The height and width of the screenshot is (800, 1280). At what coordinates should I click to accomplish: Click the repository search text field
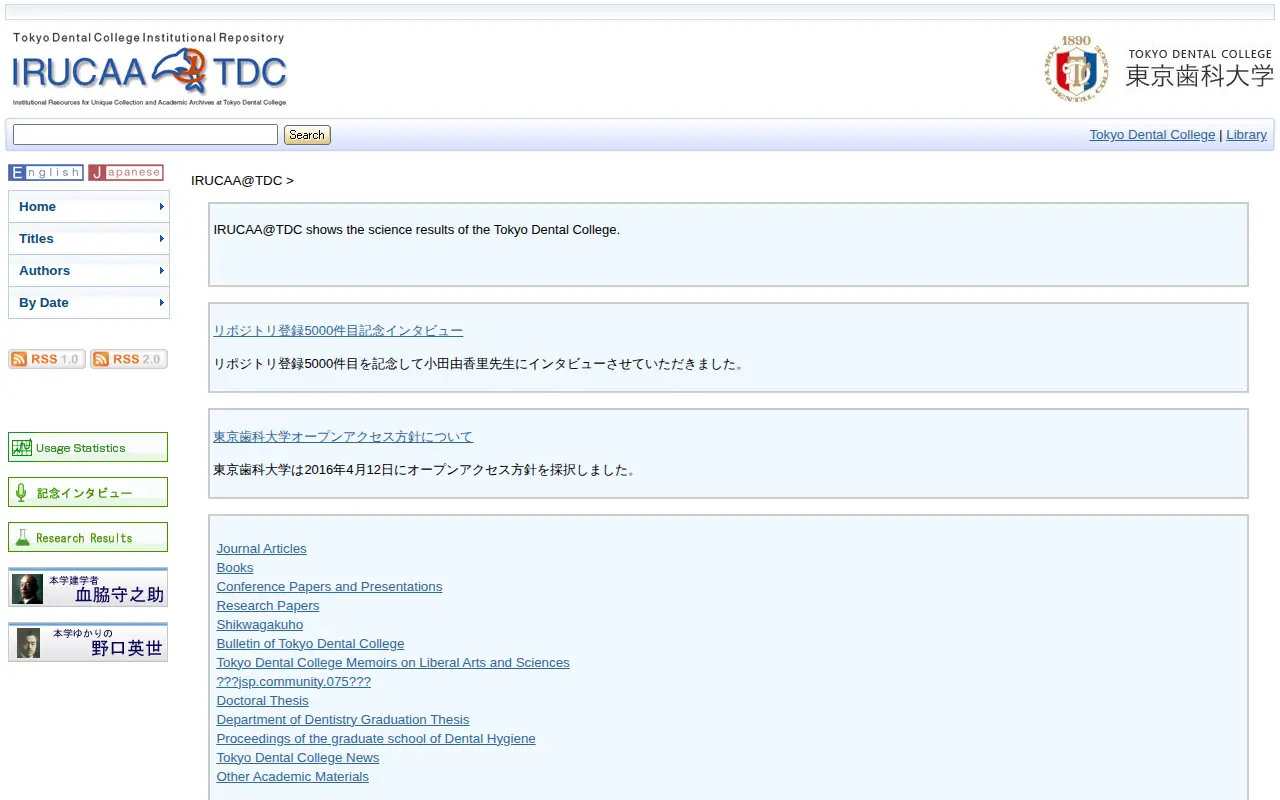click(x=145, y=135)
